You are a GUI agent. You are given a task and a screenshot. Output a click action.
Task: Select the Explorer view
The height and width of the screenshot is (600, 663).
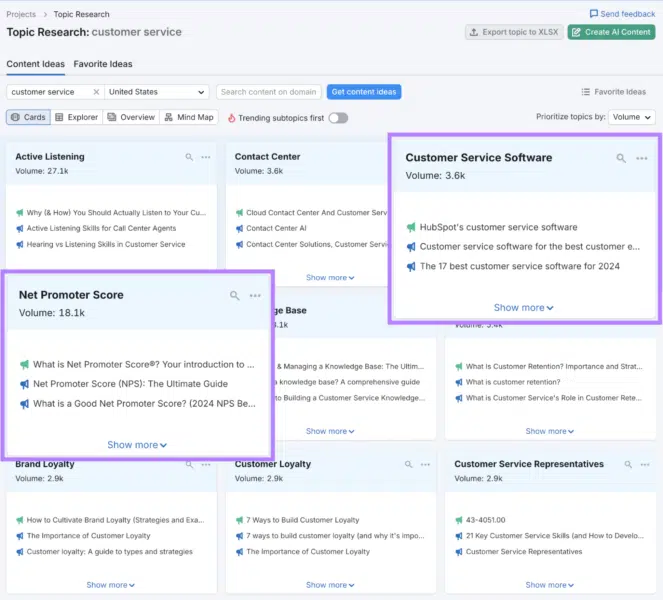click(x=77, y=117)
